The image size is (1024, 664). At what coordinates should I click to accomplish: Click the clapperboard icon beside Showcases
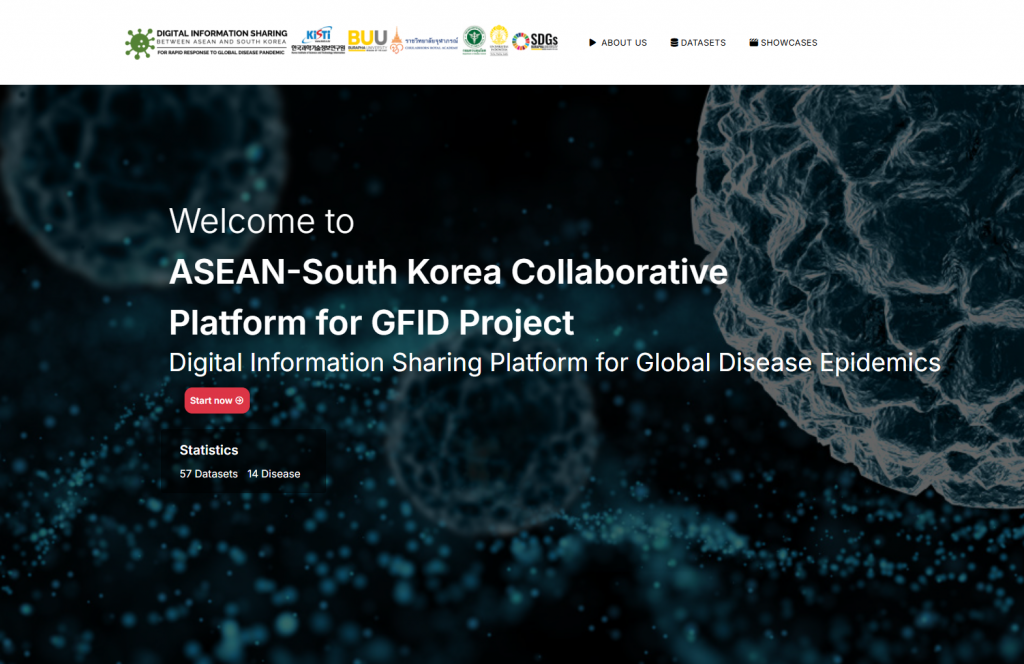pyautogui.click(x=753, y=43)
